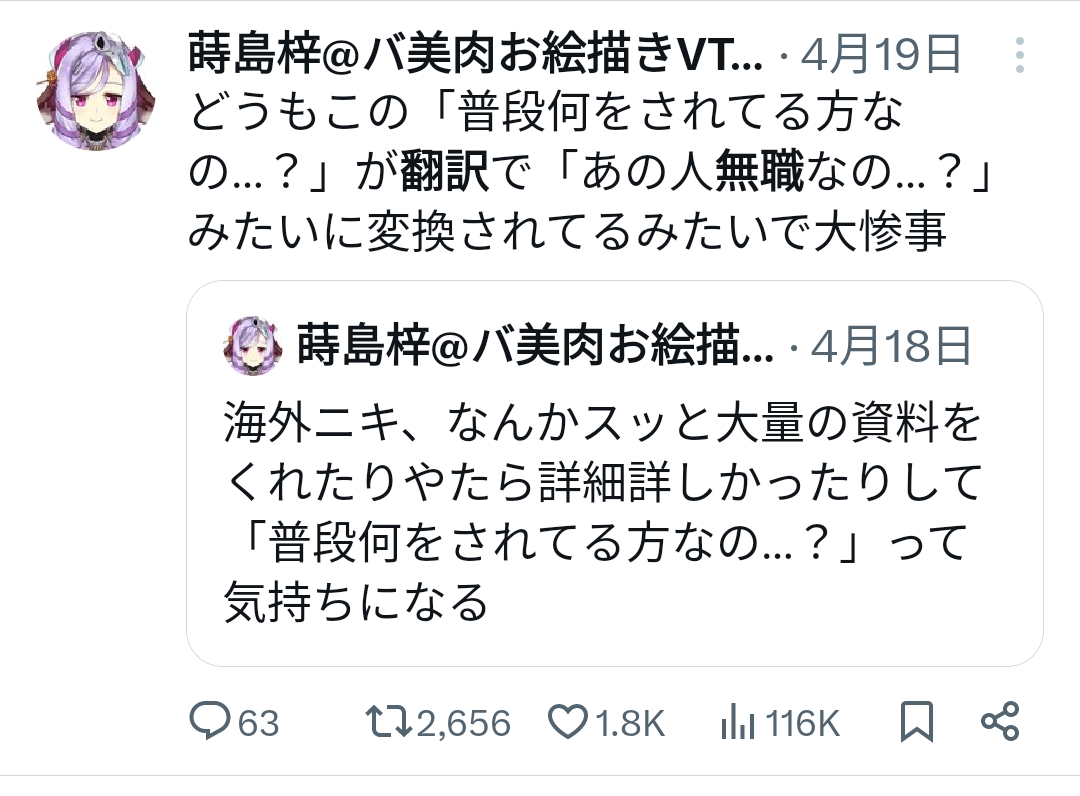Click the 4月19日 post date
Image resolution: width=1080 pixels, height=796 pixels.
(880, 56)
